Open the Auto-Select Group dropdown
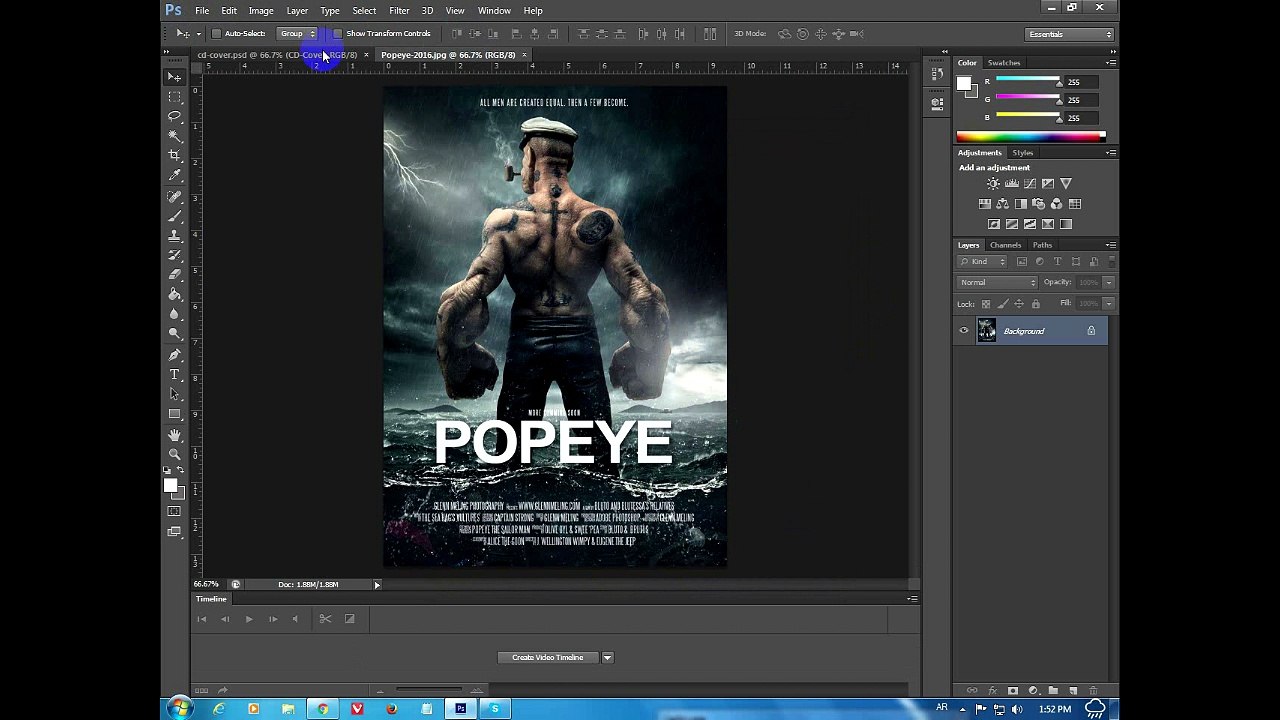Screen dimensions: 1280x720 [x=297, y=34]
